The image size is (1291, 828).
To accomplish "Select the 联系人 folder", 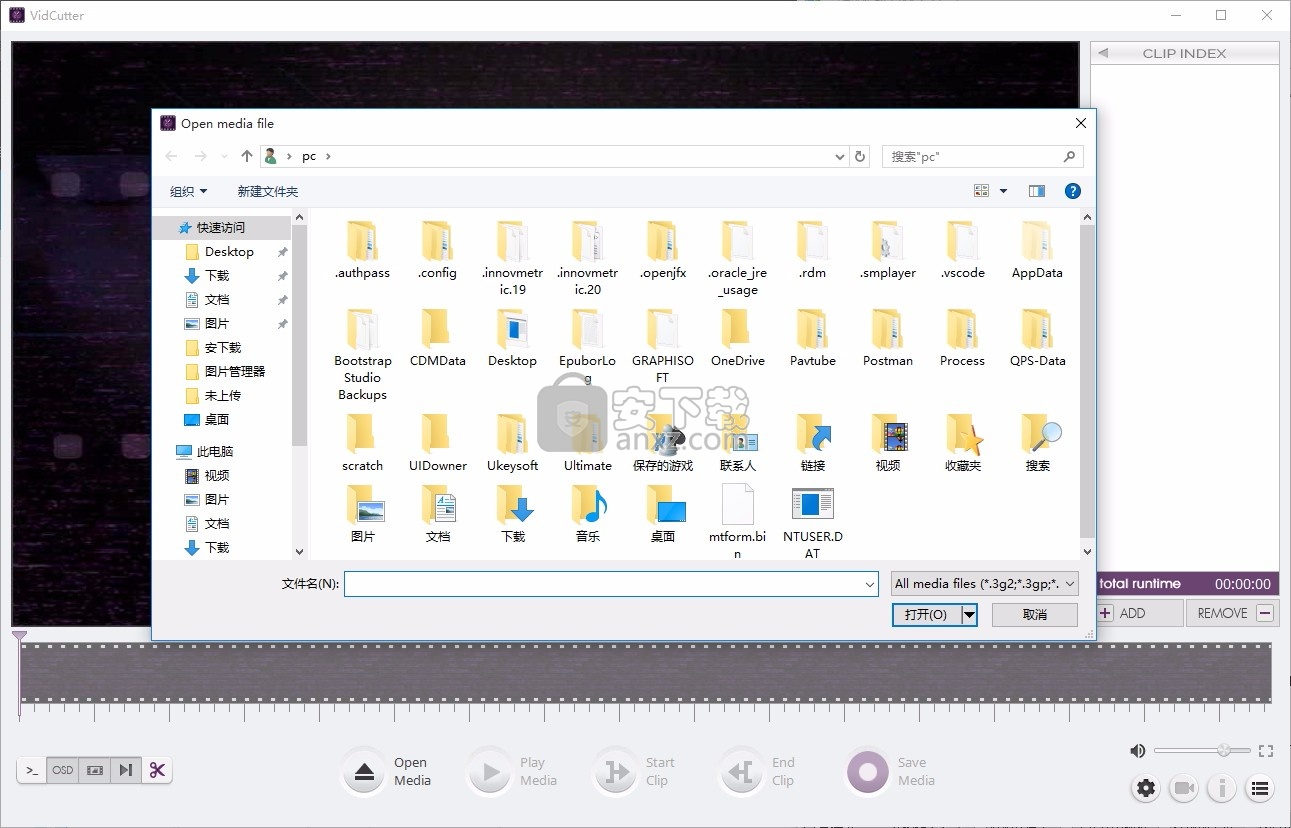I will (738, 444).
